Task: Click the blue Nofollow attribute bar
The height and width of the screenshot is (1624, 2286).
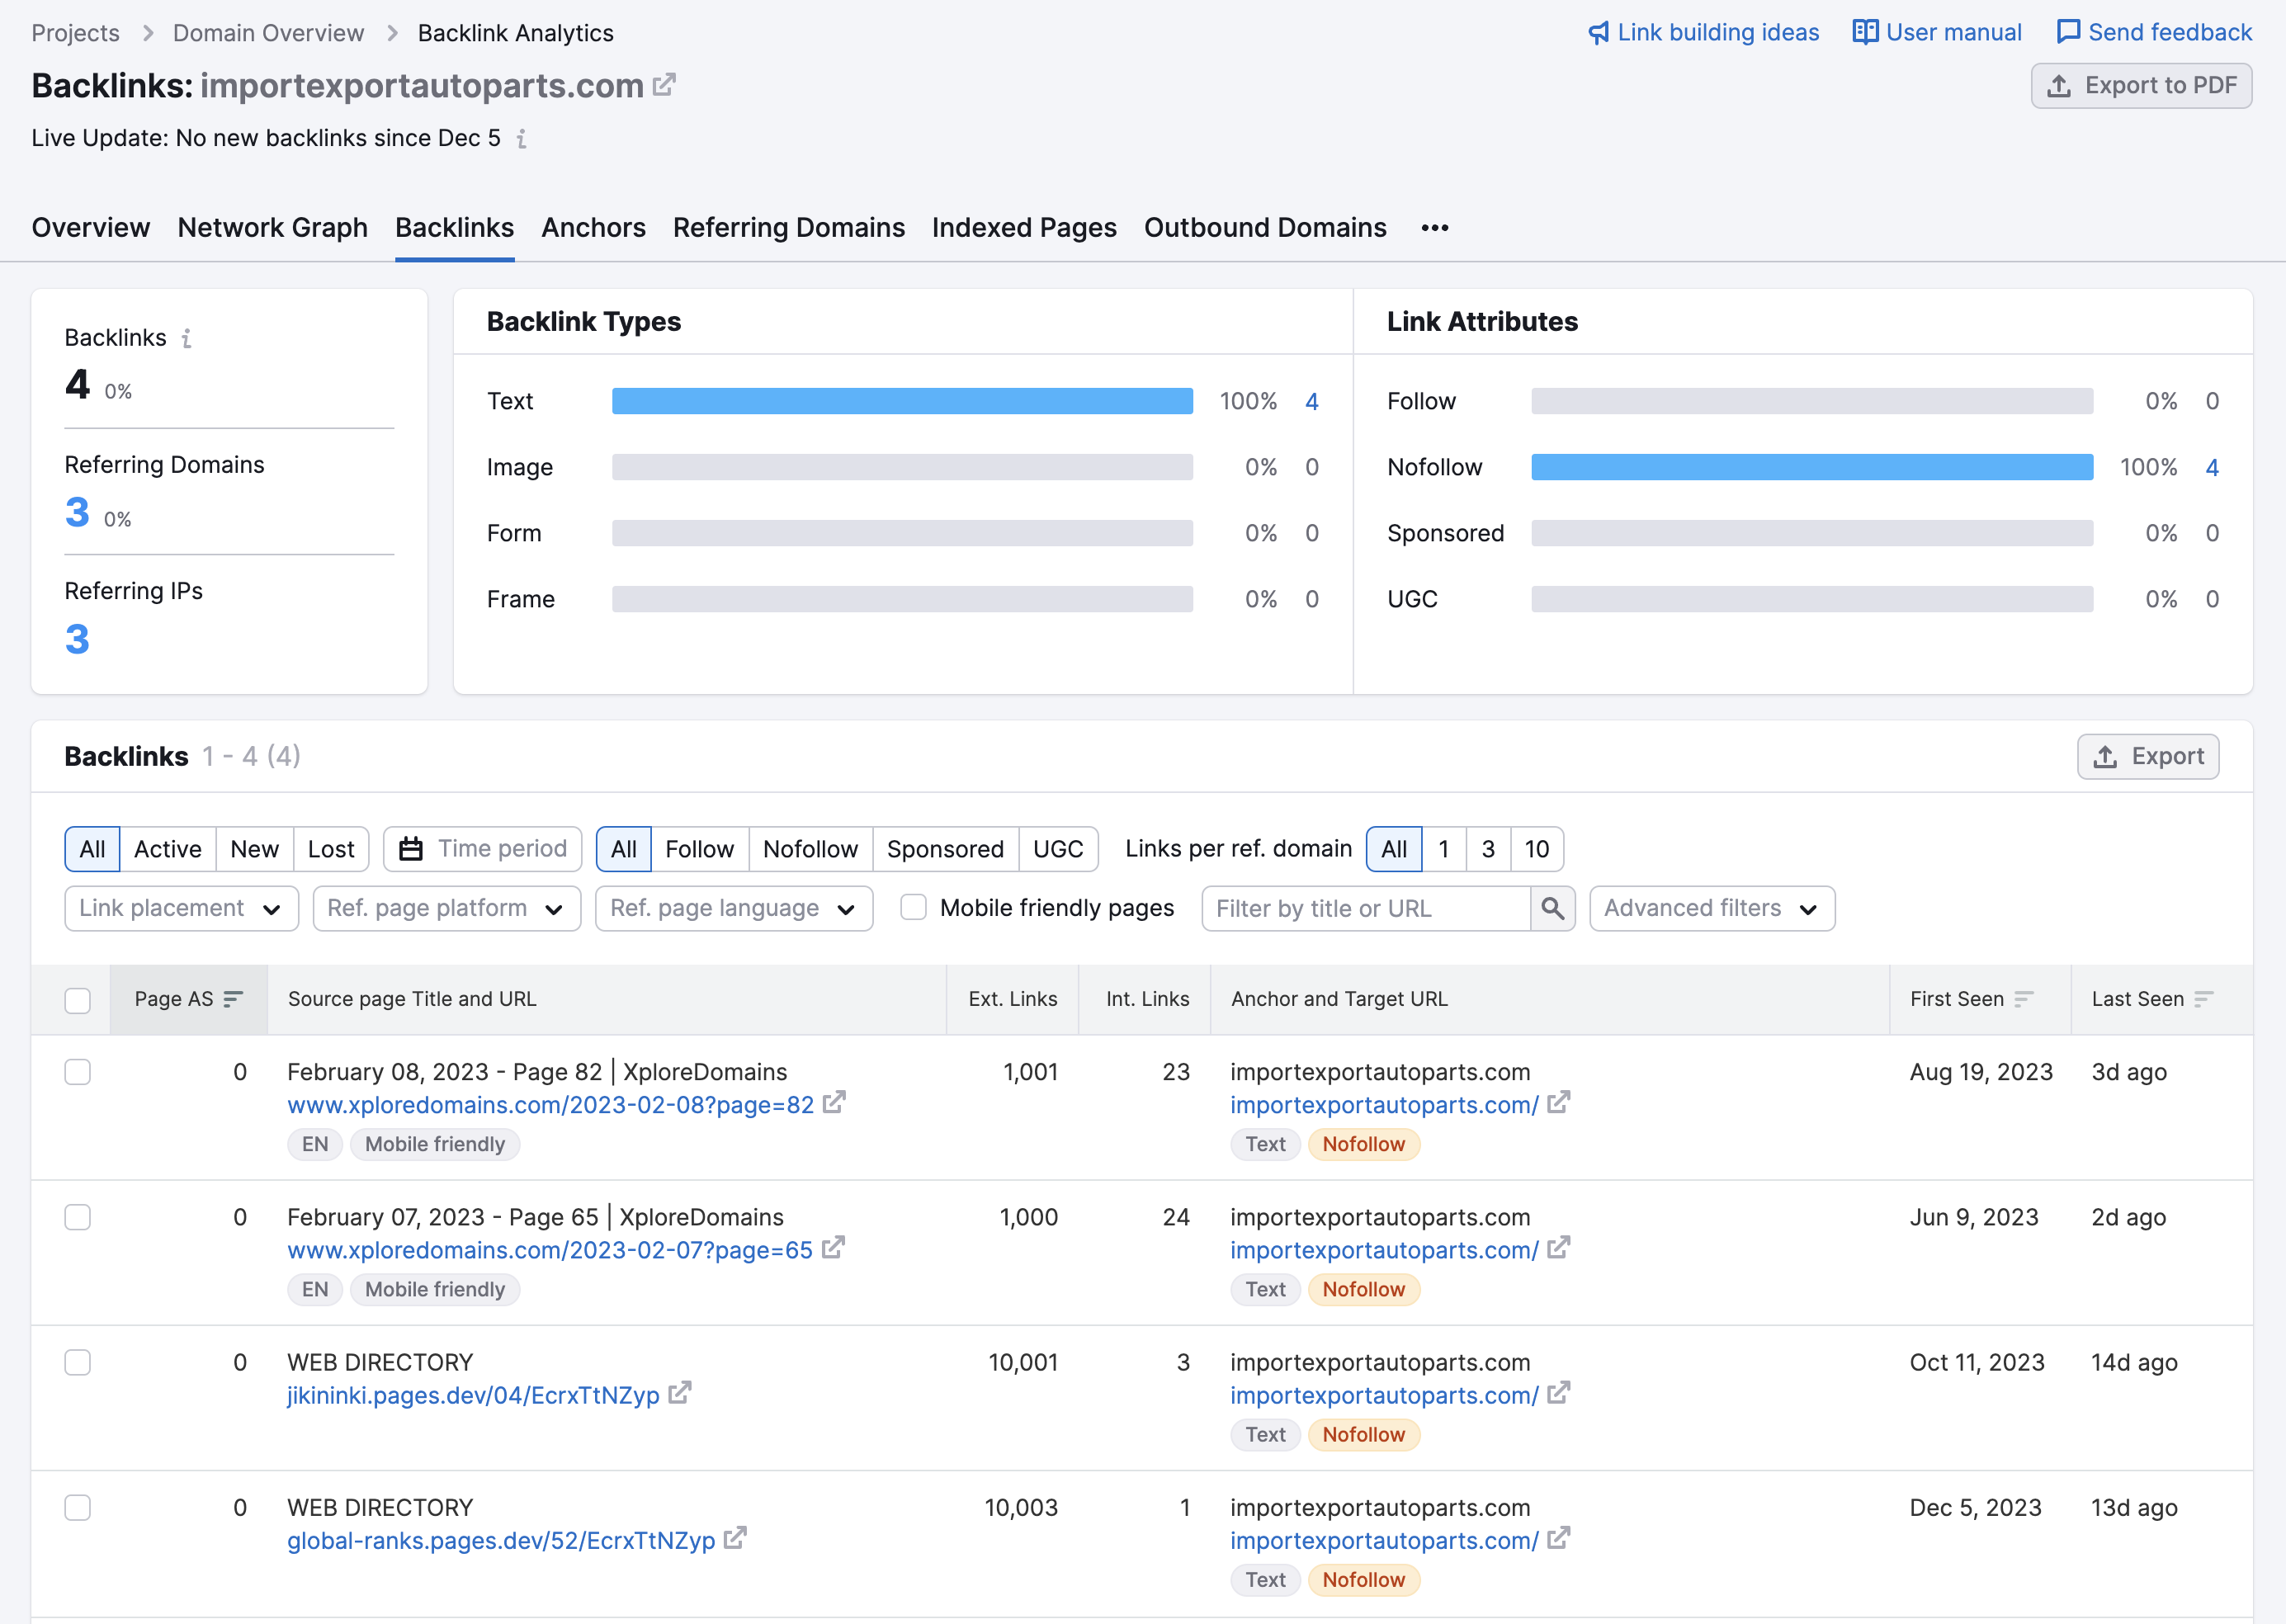Action: [x=1811, y=467]
